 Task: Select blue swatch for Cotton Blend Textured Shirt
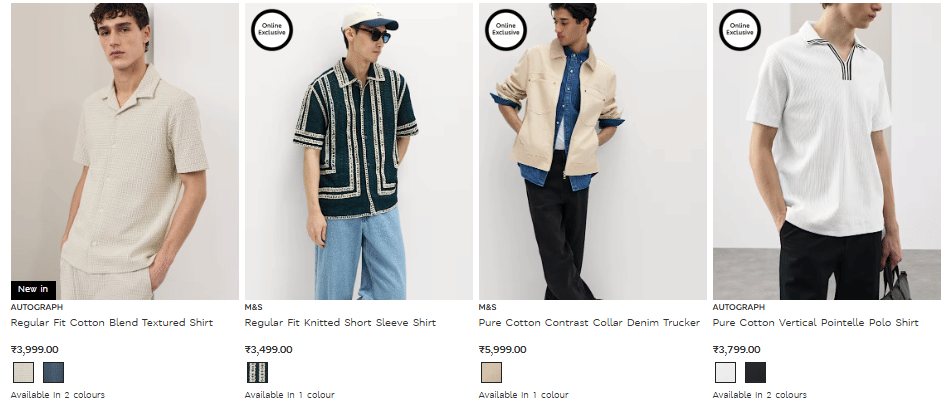click(x=53, y=372)
